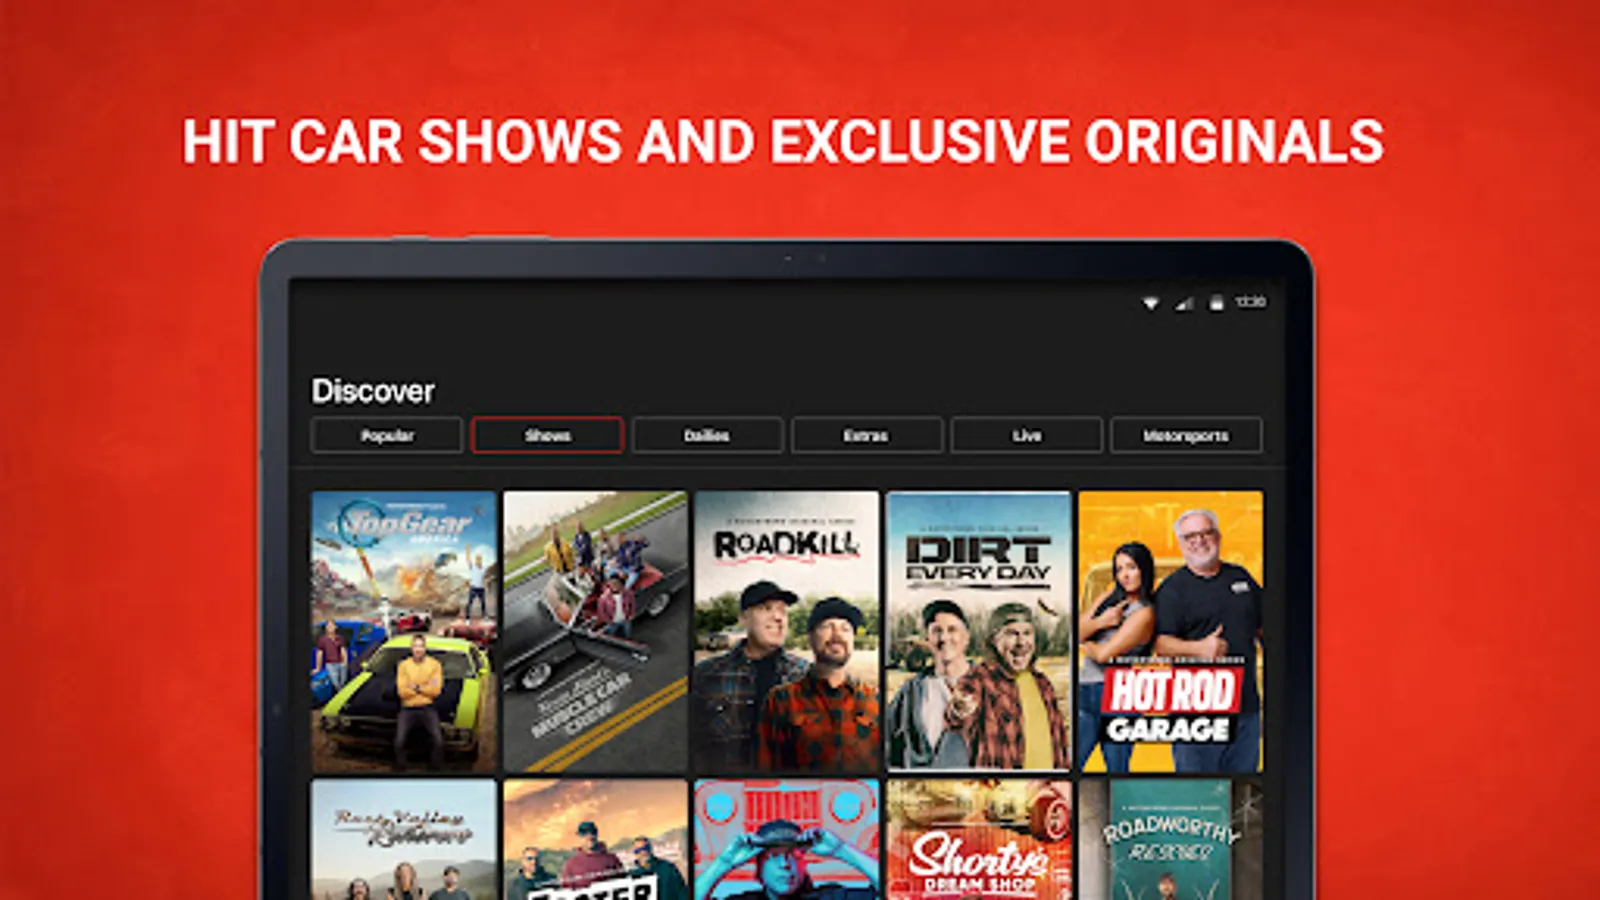Open the Dirt Every Day poster
The image size is (1600, 900).
pos(979,631)
